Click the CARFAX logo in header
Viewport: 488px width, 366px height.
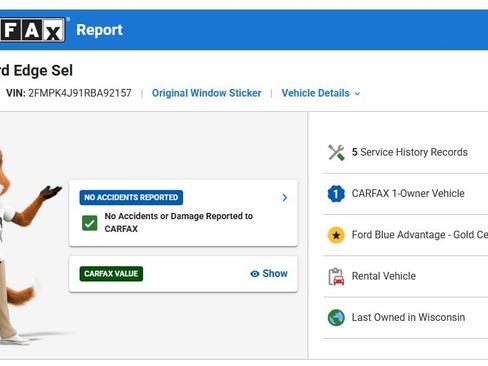pyautogui.click(x=32, y=30)
